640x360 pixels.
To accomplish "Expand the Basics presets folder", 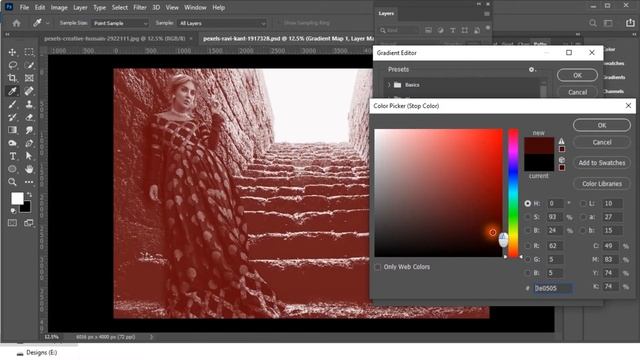I will (389, 85).
